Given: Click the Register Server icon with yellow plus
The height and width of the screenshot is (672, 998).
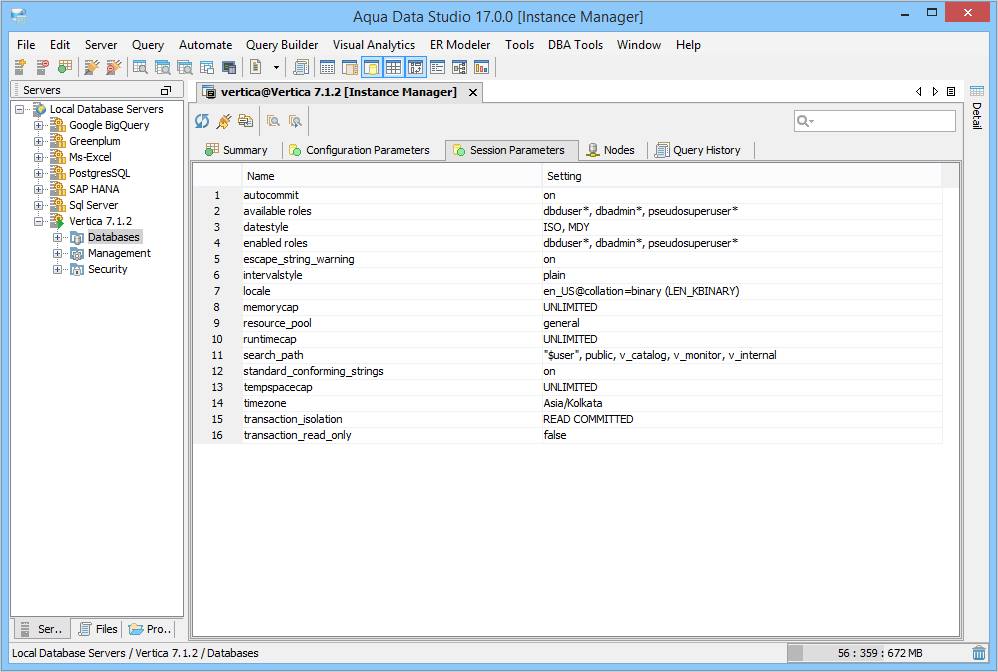Looking at the screenshot, I should [20, 67].
